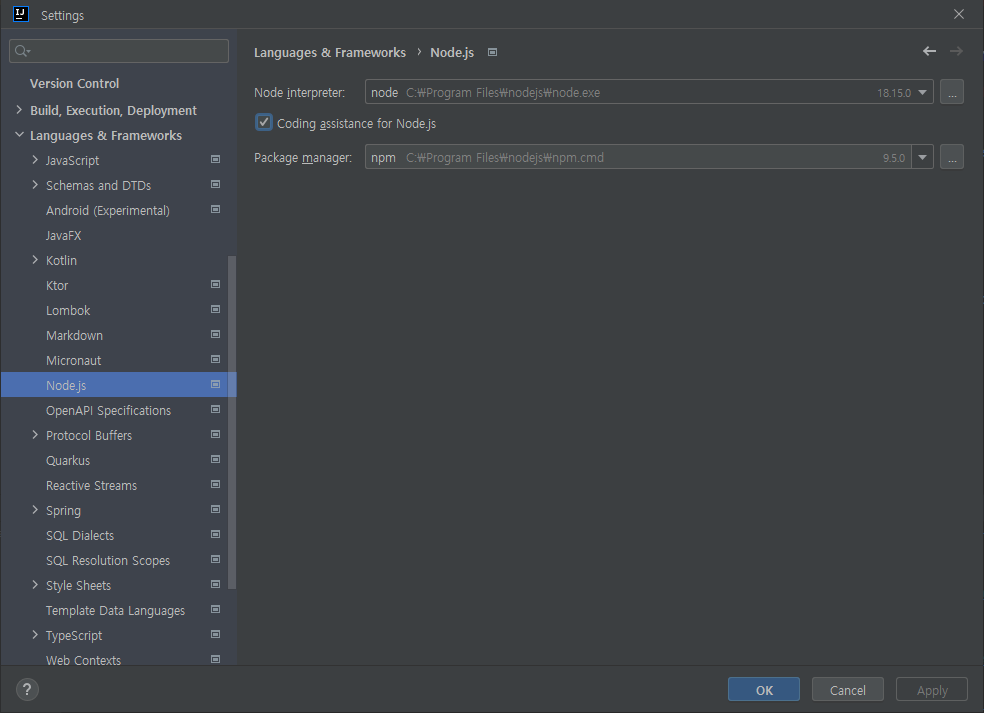Click the project icon beside Micronaut
This screenshot has height=713, width=984.
(215, 360)
